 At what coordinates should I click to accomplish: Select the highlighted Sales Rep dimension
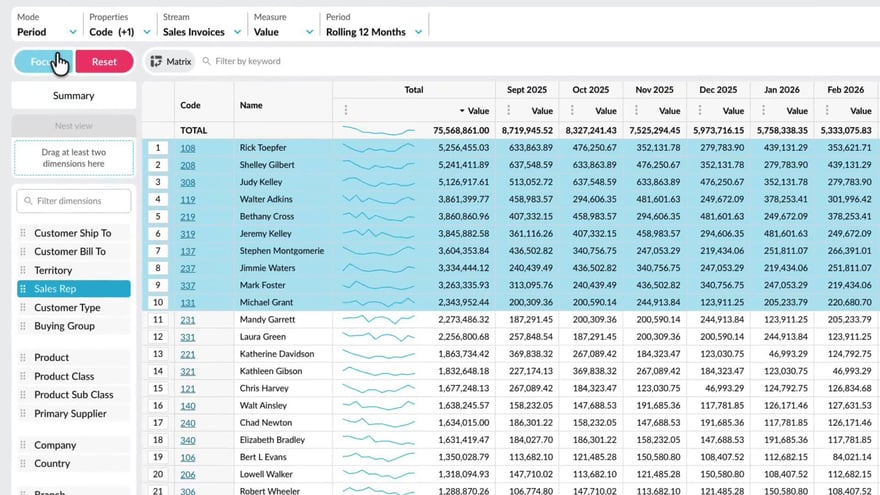[74, 288]
